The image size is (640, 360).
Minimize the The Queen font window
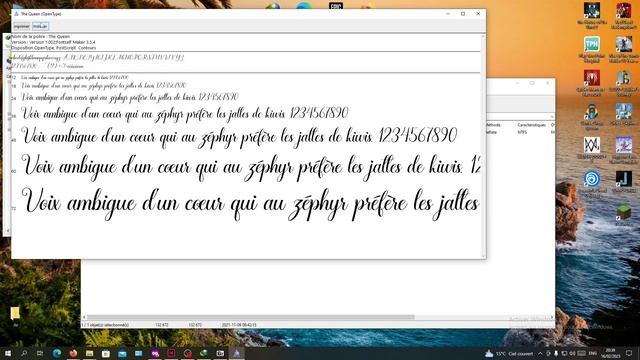click(448, 13)
